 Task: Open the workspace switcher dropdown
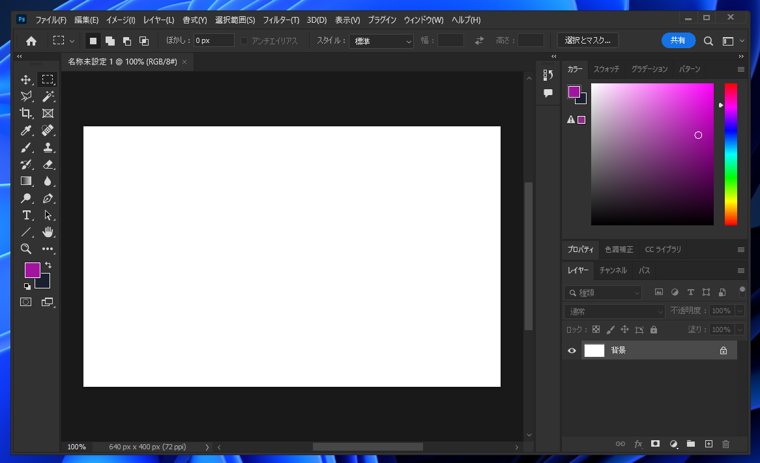click(x=732, y=41)
